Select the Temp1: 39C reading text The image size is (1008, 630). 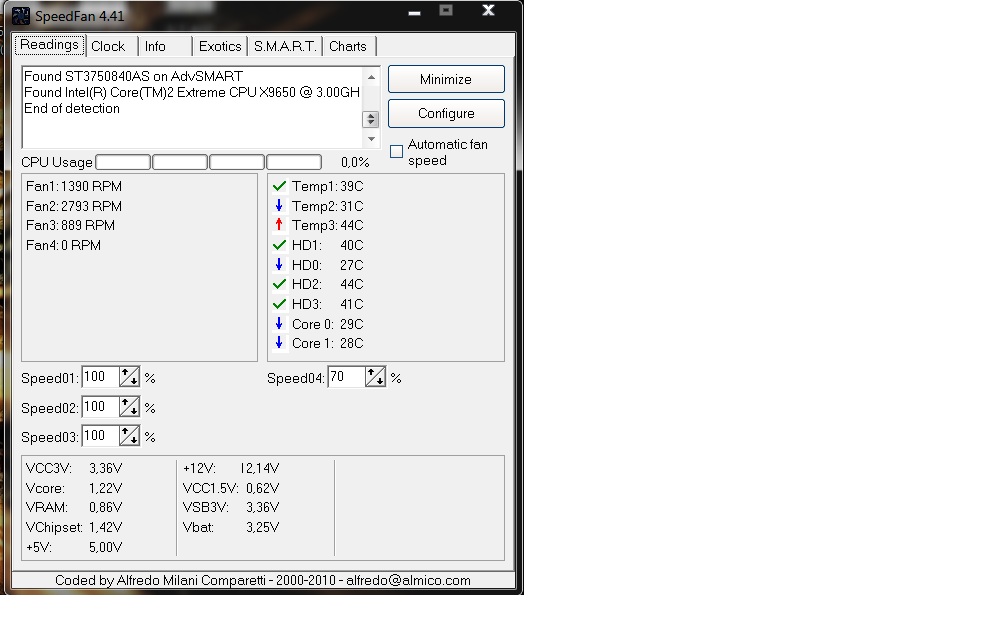tap(327, 186)
